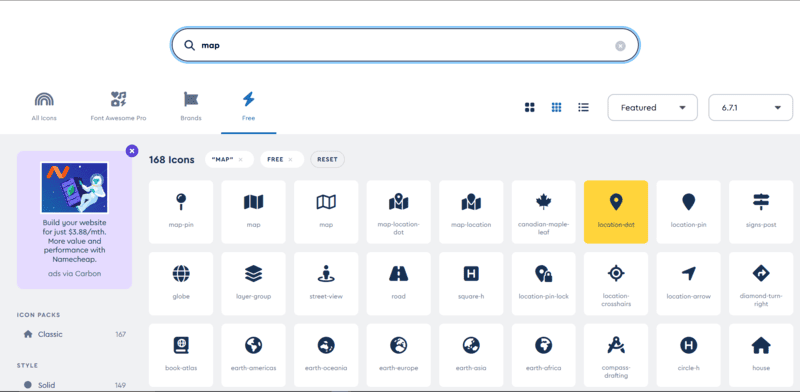Select the globe icon
Viewport: 800px width, 392px height.
point(181,283)
